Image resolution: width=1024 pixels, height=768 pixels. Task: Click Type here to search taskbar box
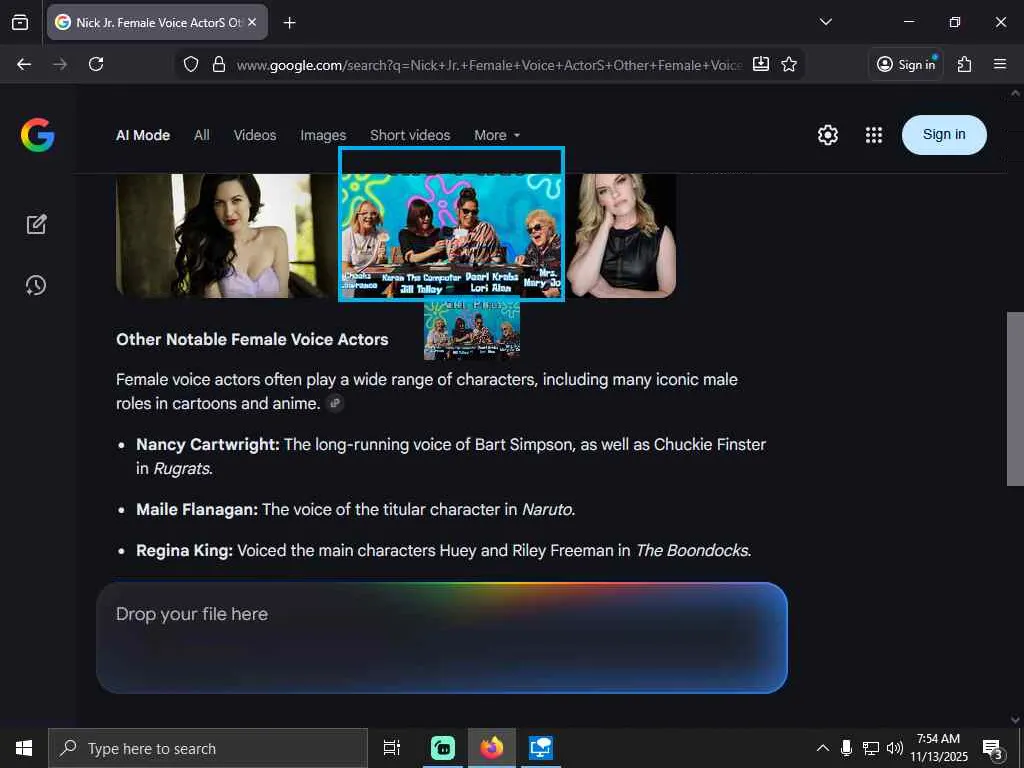[208, 748]
